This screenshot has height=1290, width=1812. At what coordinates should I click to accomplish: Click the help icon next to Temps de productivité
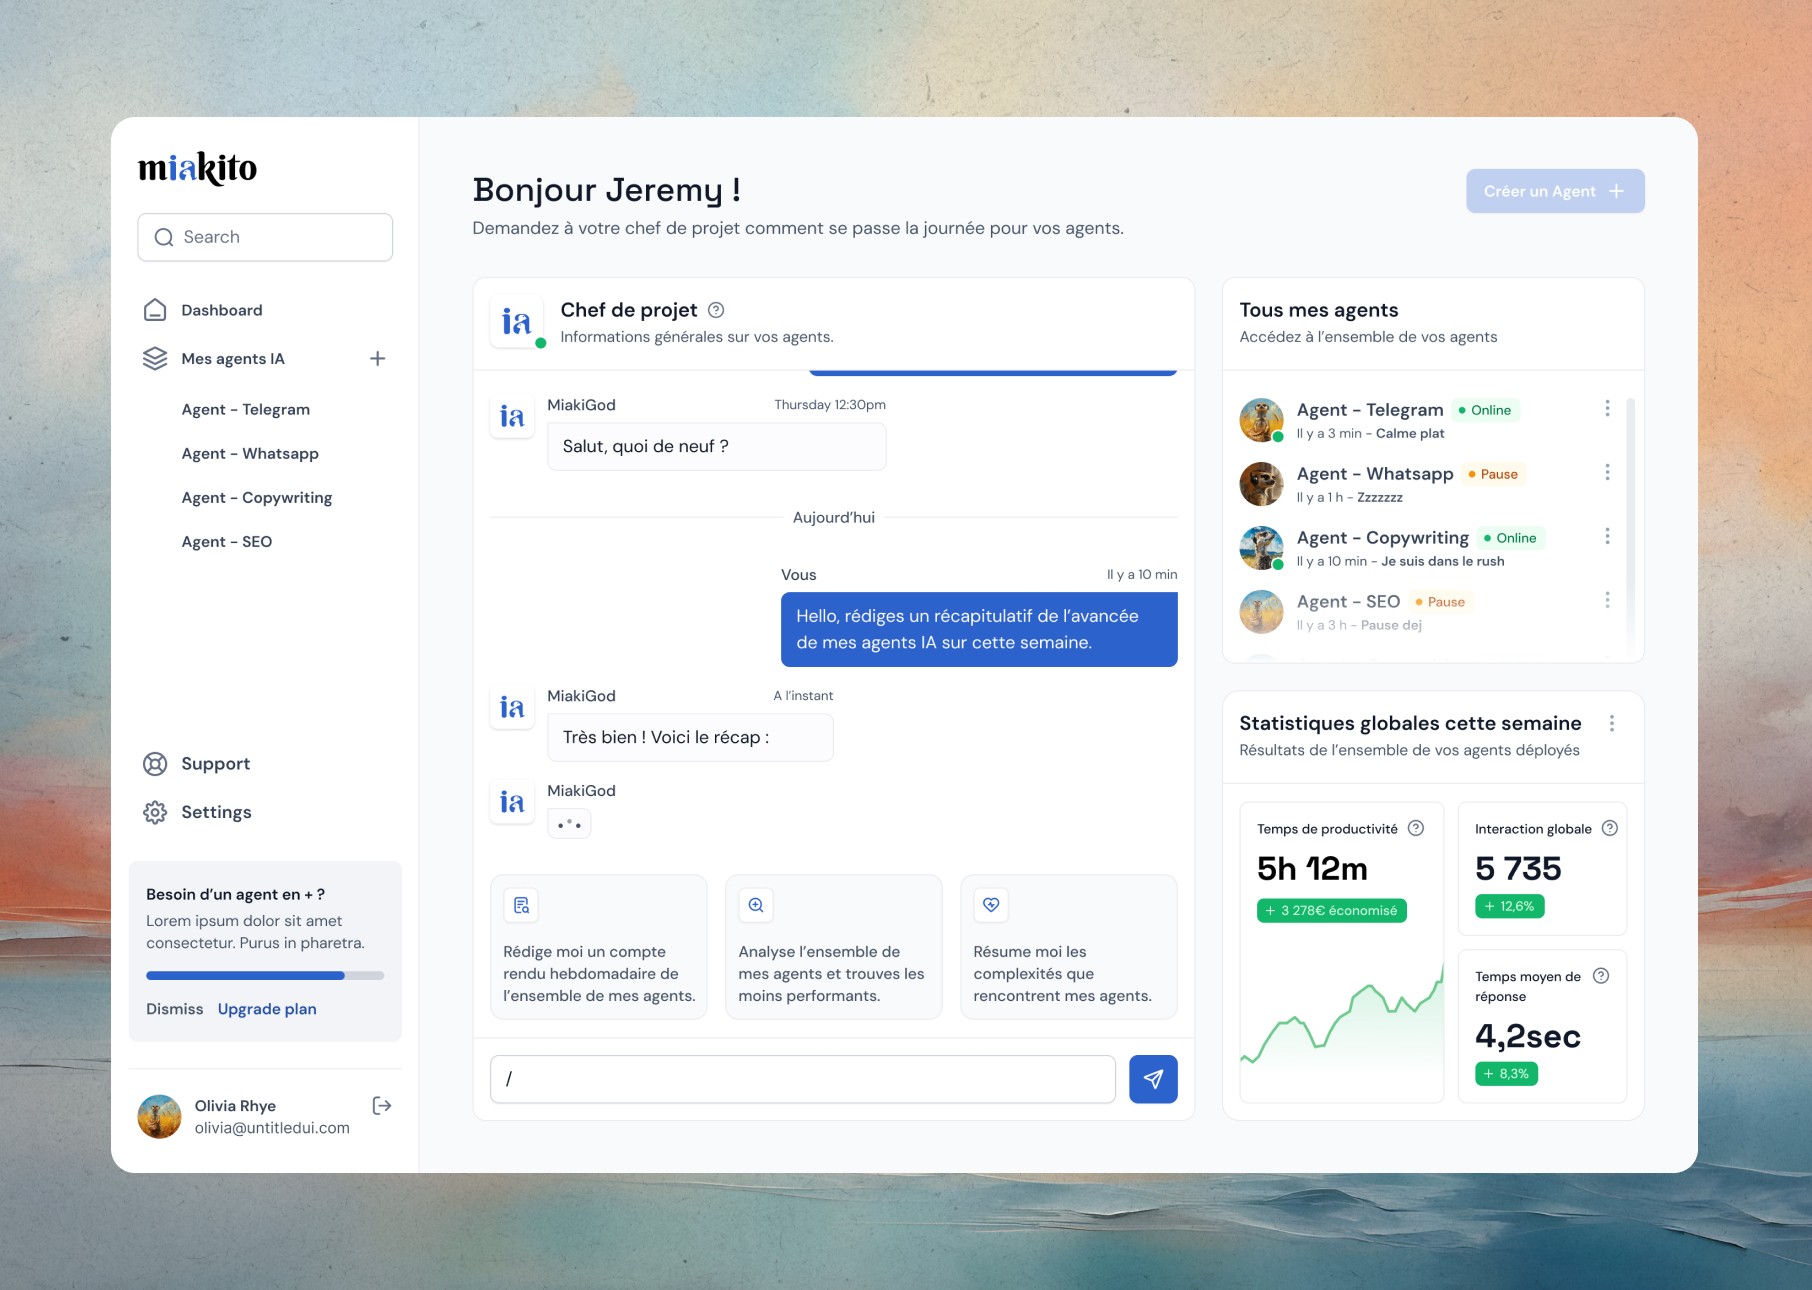point(1415,828)
